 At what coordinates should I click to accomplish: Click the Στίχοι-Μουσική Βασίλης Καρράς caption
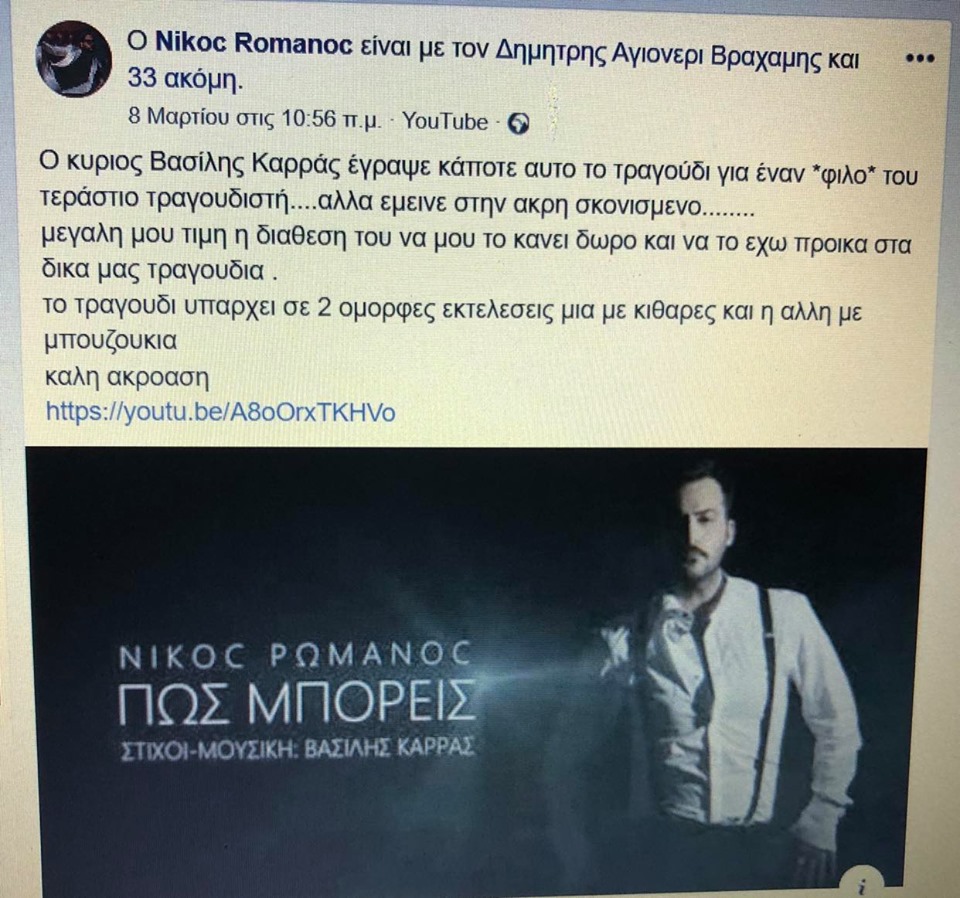pyautogui.click(x=298, y=747)
